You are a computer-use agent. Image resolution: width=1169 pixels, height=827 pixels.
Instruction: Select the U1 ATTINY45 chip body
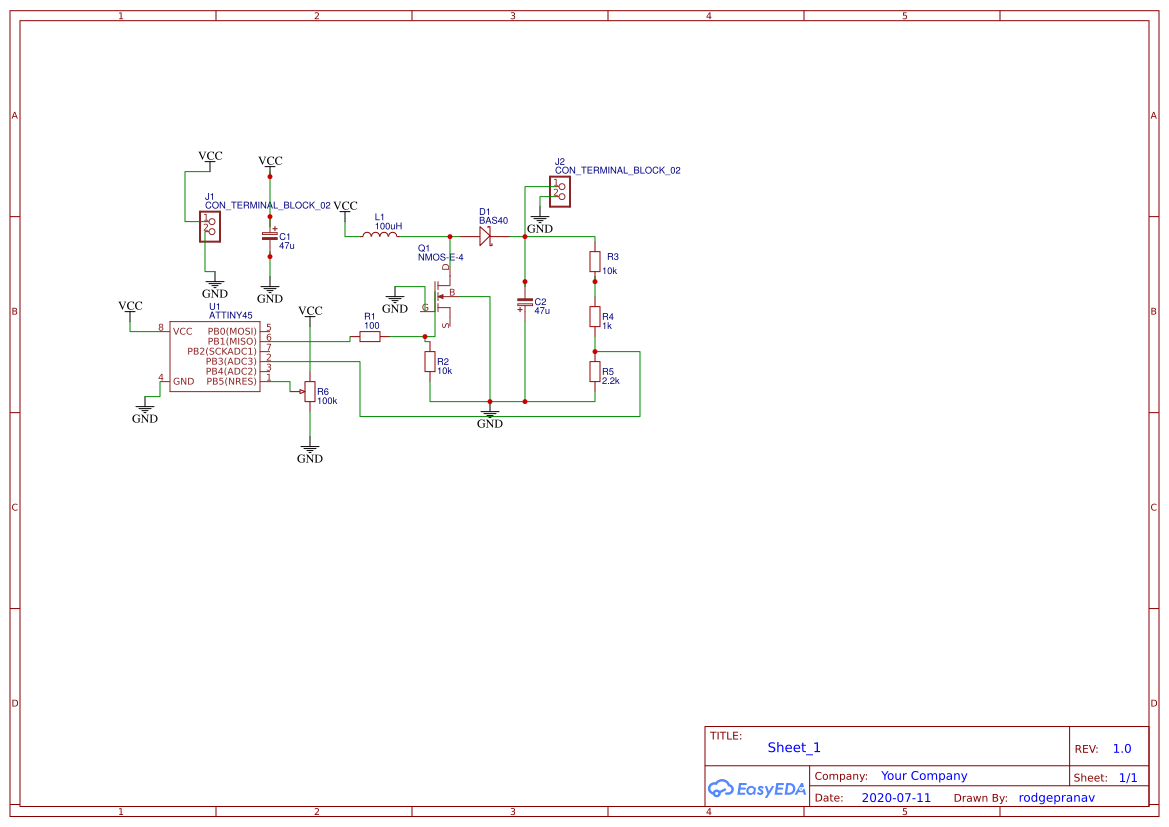(214, 356)
